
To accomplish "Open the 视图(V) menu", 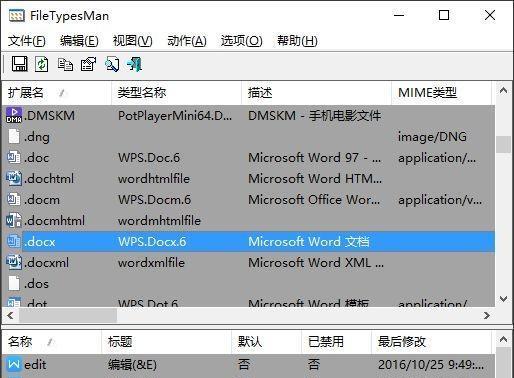I will pyautogui.click(x=132, y=41).
